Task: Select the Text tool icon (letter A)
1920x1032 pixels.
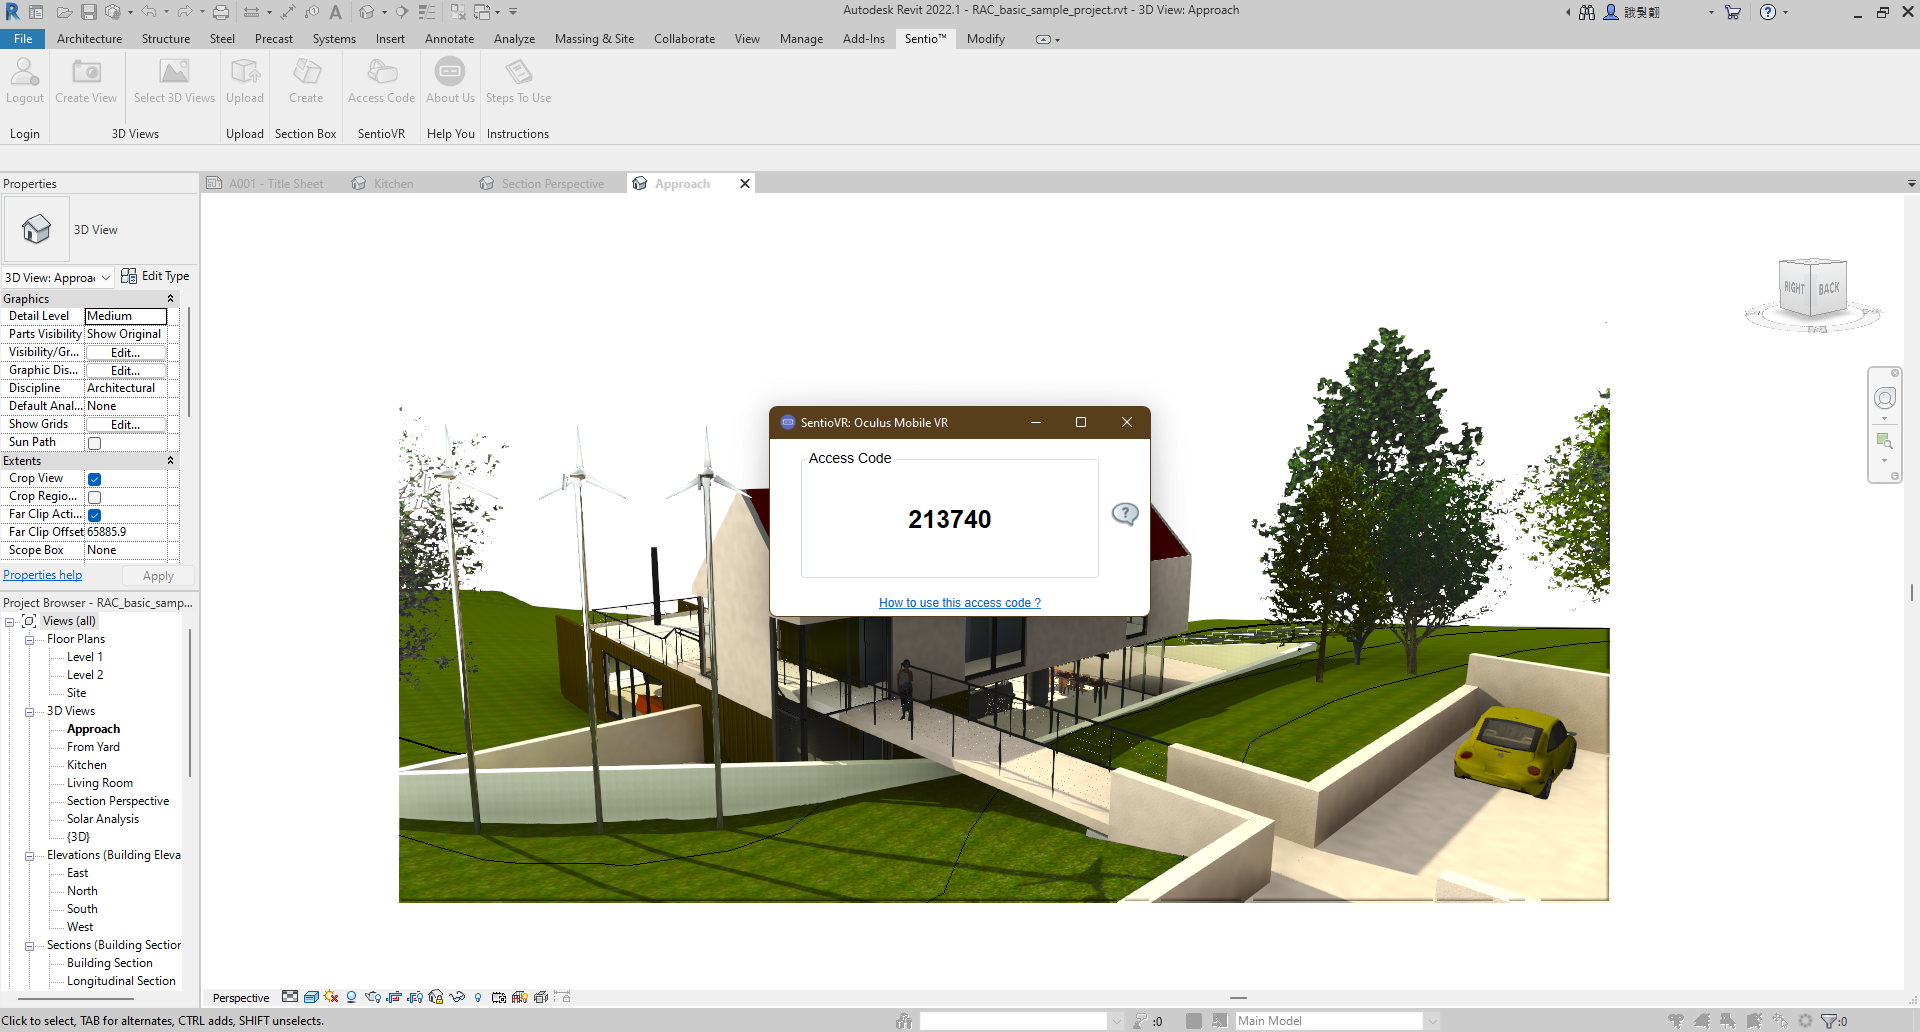Action: pyautogui.click(x=336, y=12)
